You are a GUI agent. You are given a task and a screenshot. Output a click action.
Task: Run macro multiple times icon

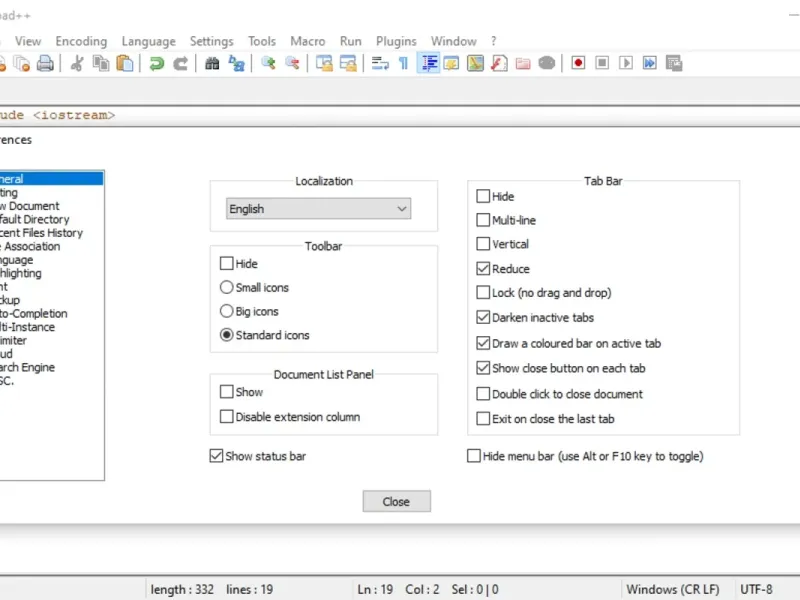(x=650, y=63)
